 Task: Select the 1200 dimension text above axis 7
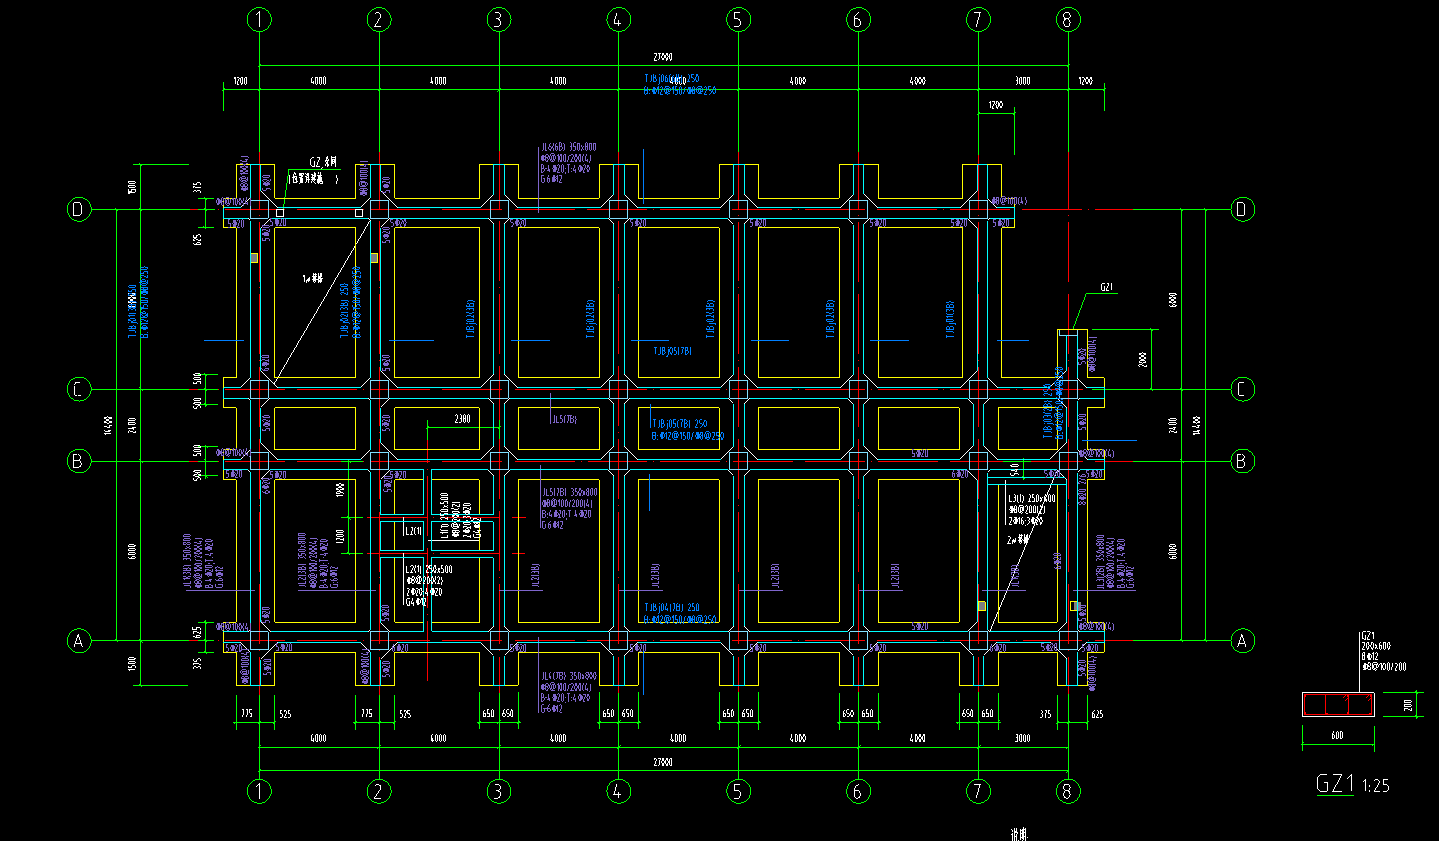pos(995,105)
